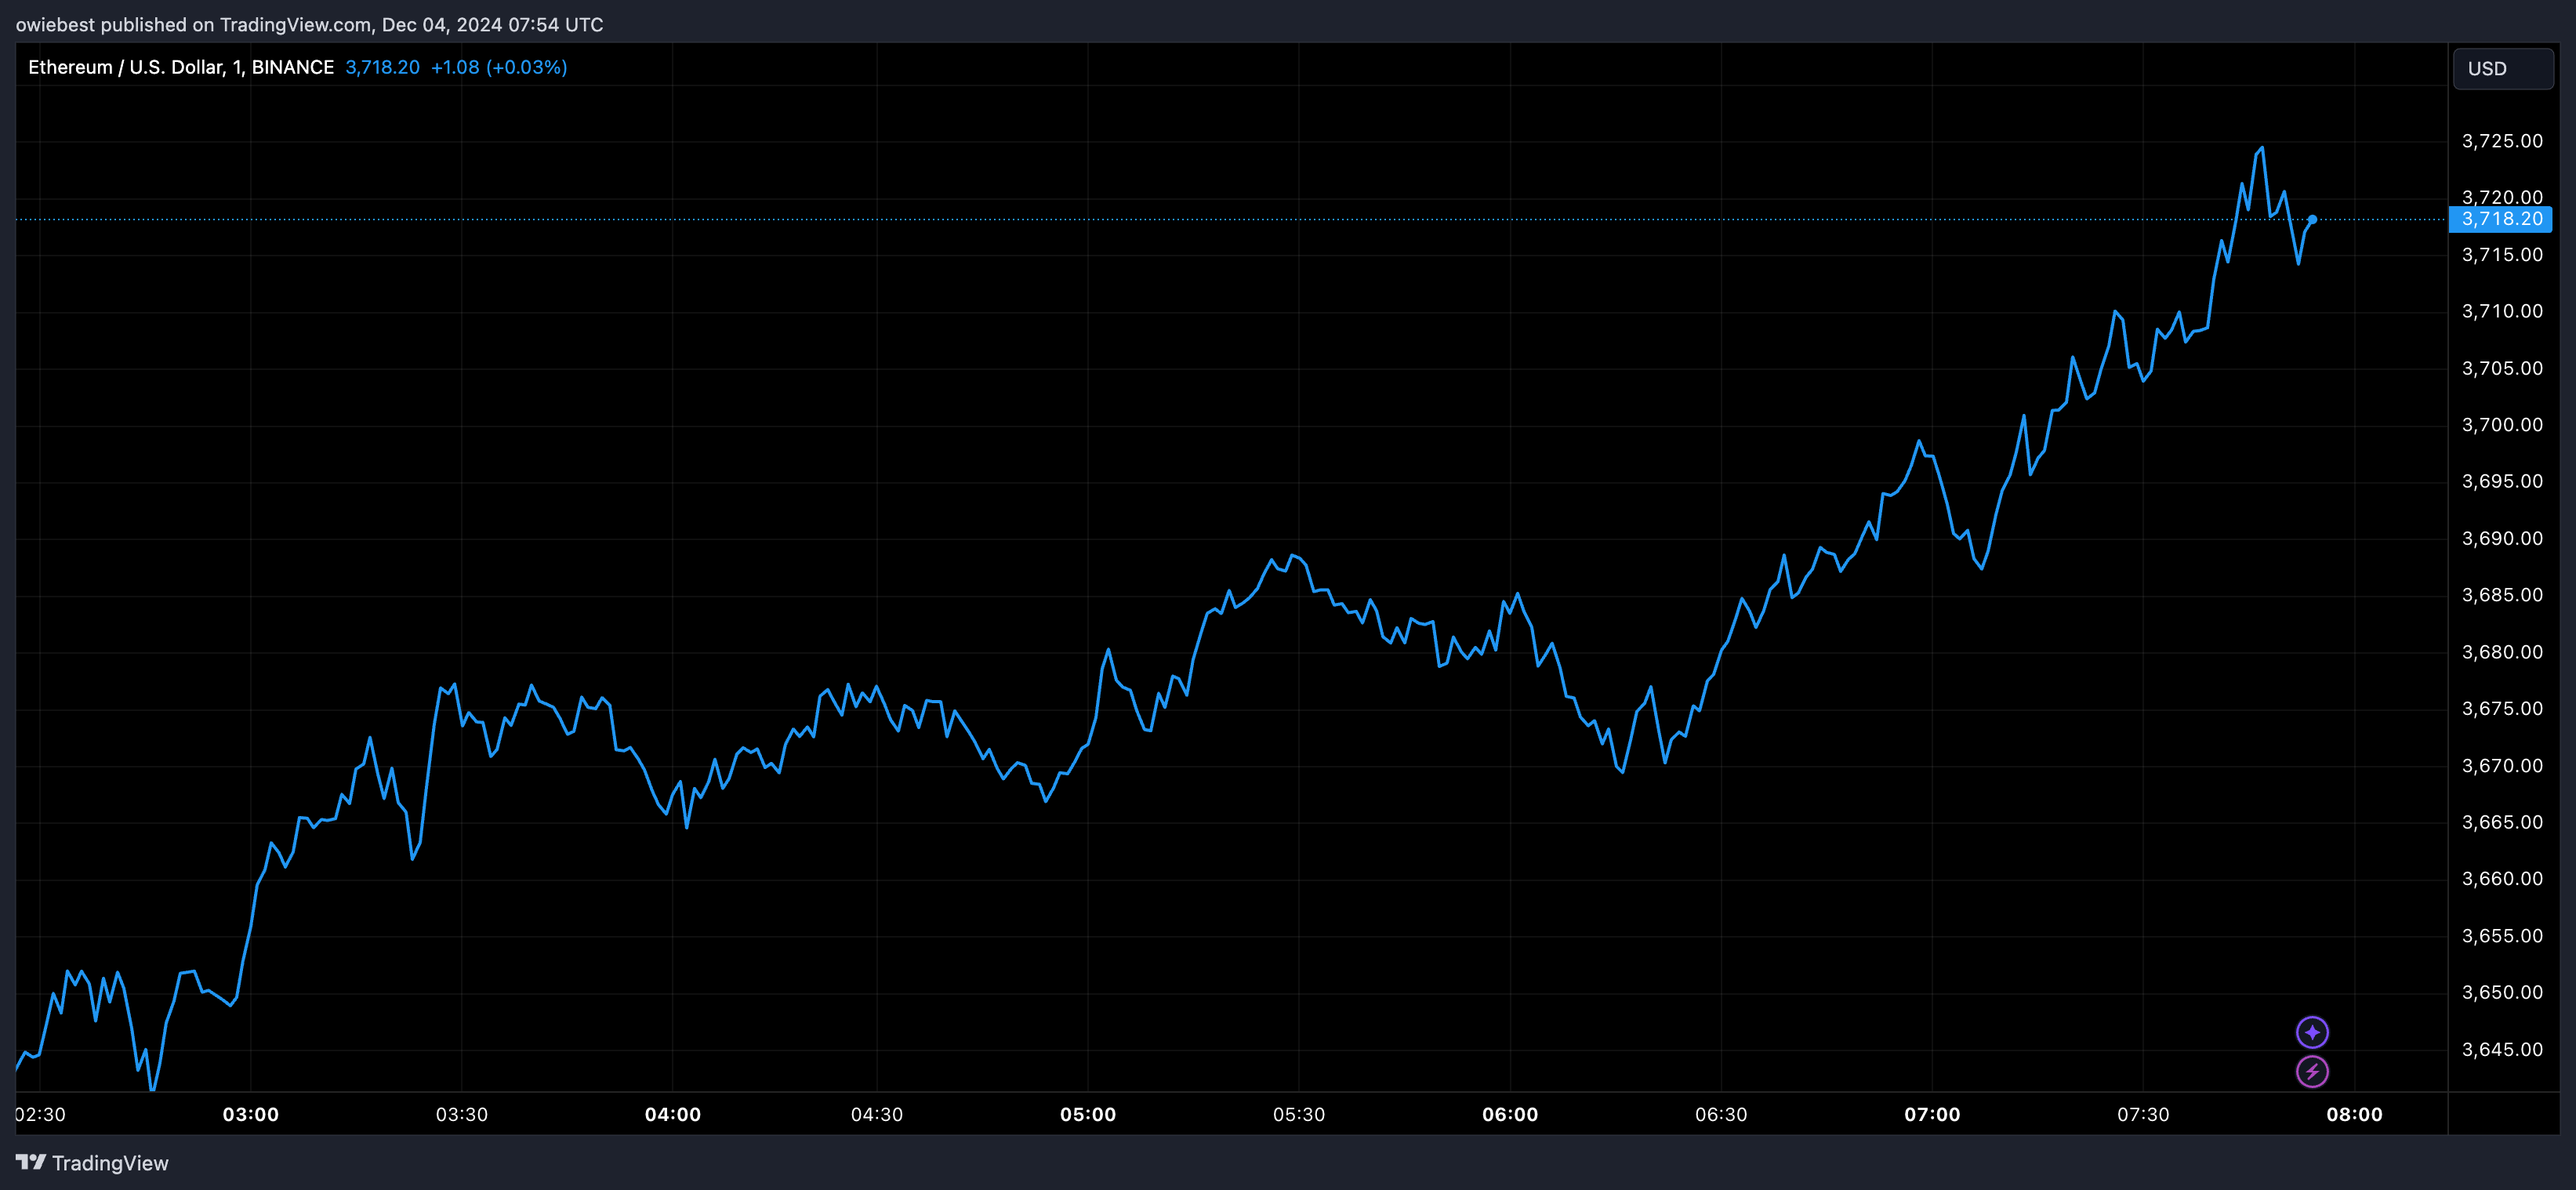This screenshot has width=2576, height=1190.
Task: Click the 3,700.00 price axis label
Action: click(x=2502, y=425)
